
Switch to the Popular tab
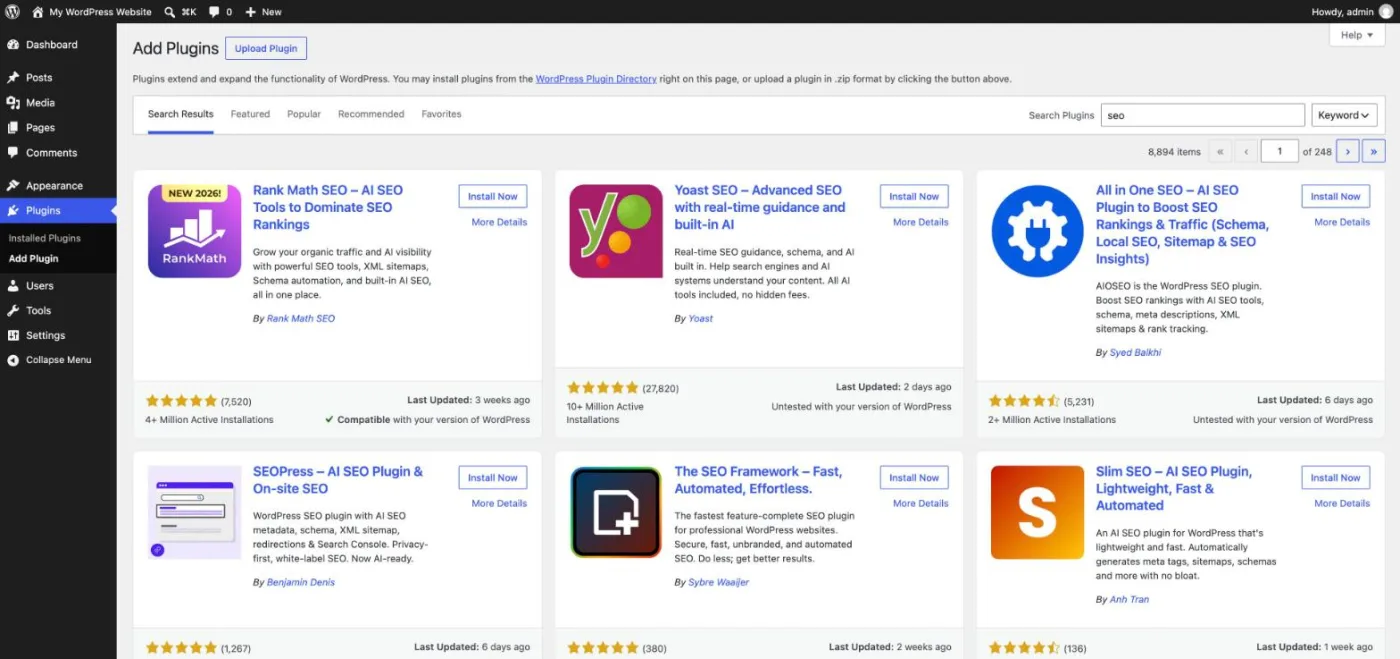(x=304, y=114)
